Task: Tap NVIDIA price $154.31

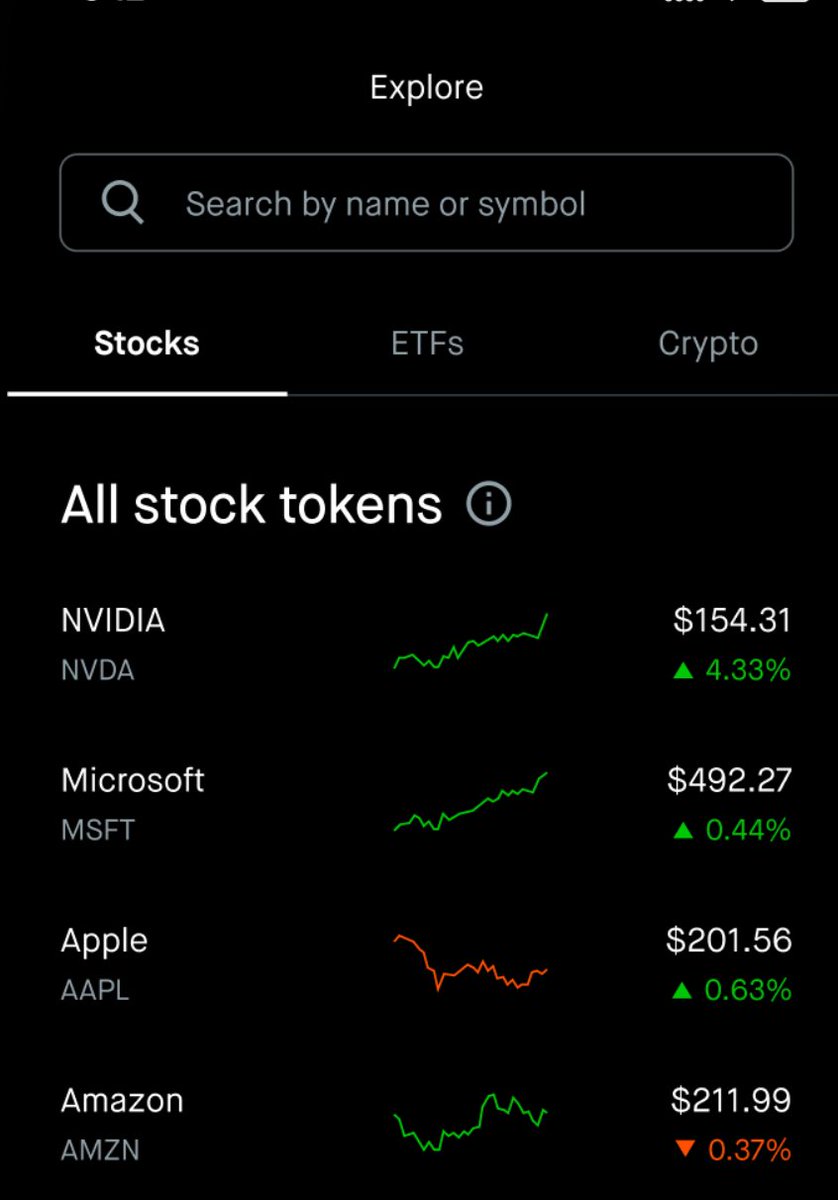Action: (x=732, y=621)
